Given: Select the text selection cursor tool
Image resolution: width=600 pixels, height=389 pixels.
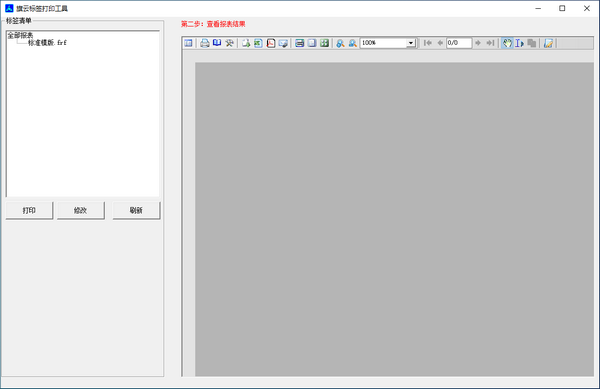Looking at the screenshot, I should 519,43.
